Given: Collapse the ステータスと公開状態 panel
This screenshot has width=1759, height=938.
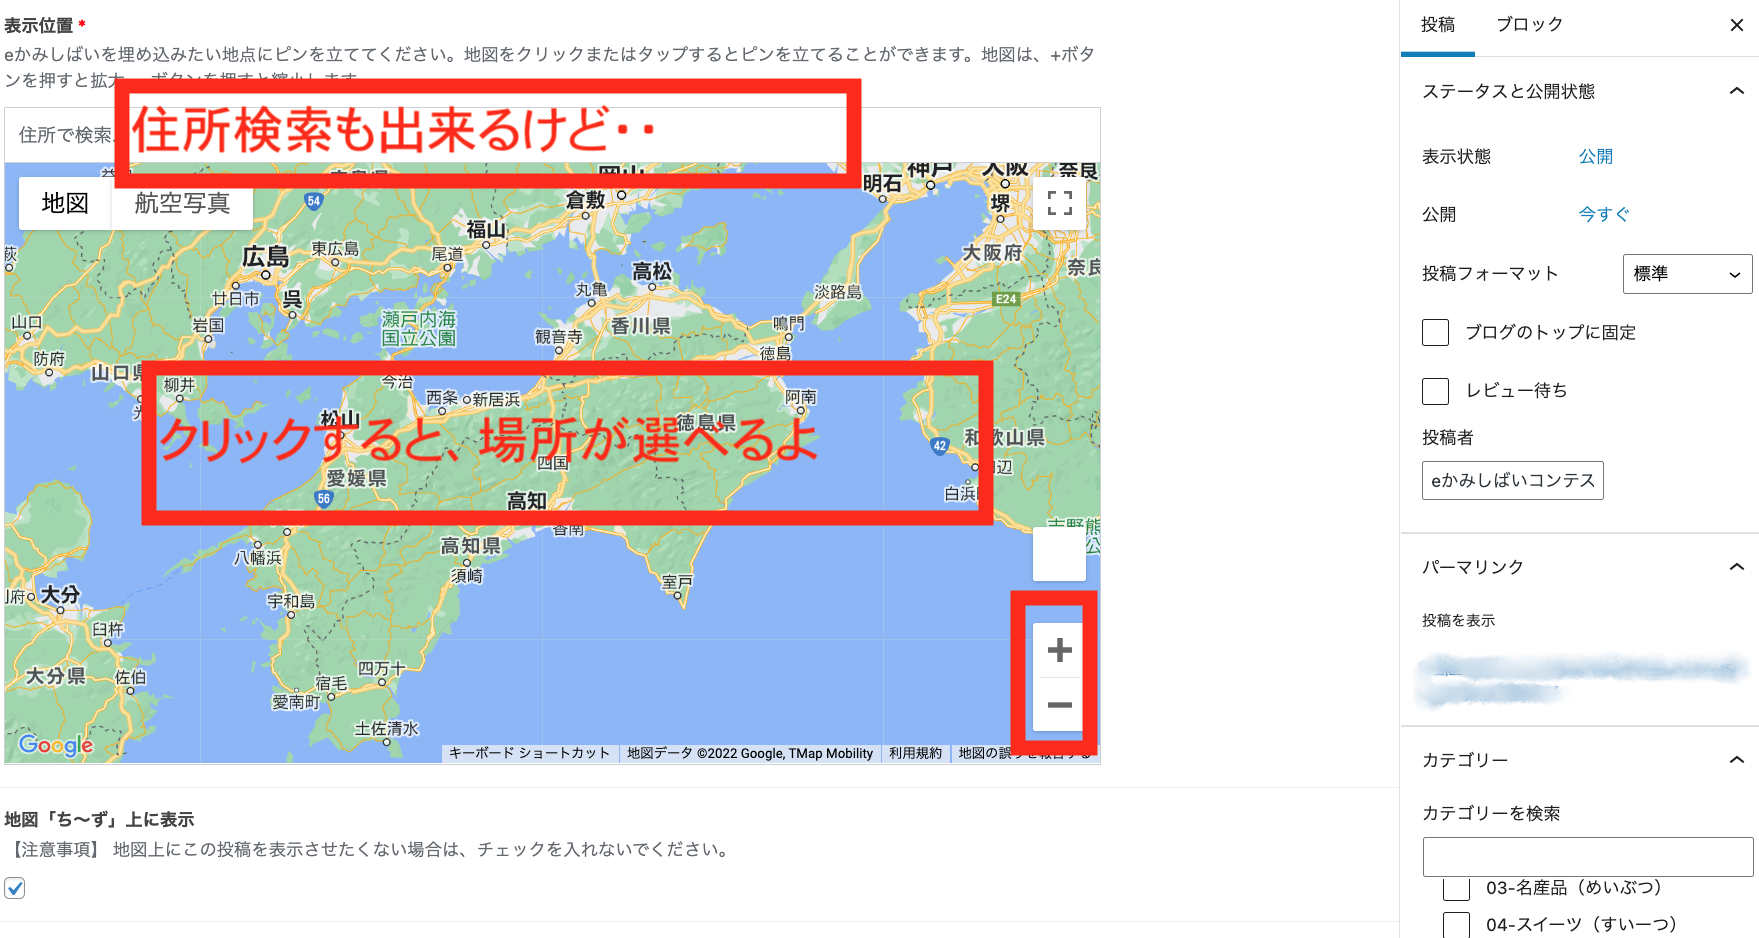Looking at the screenshot, I should (1736, 91).
